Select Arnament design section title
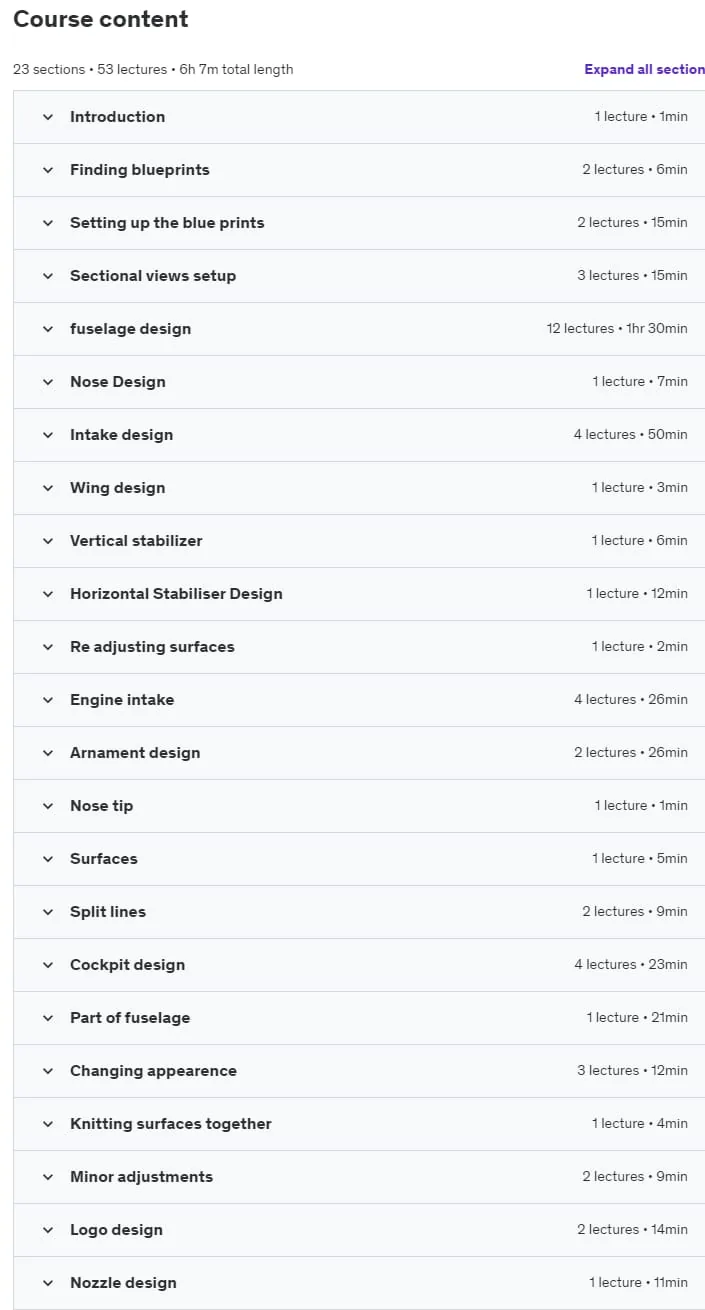This screenshot has width=705, height=1310. (x=135, y=753)
